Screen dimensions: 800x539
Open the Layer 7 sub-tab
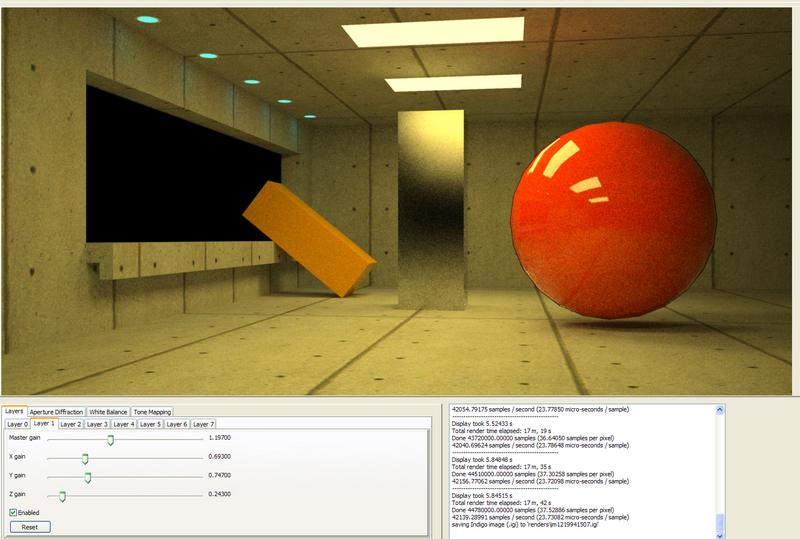203,424
